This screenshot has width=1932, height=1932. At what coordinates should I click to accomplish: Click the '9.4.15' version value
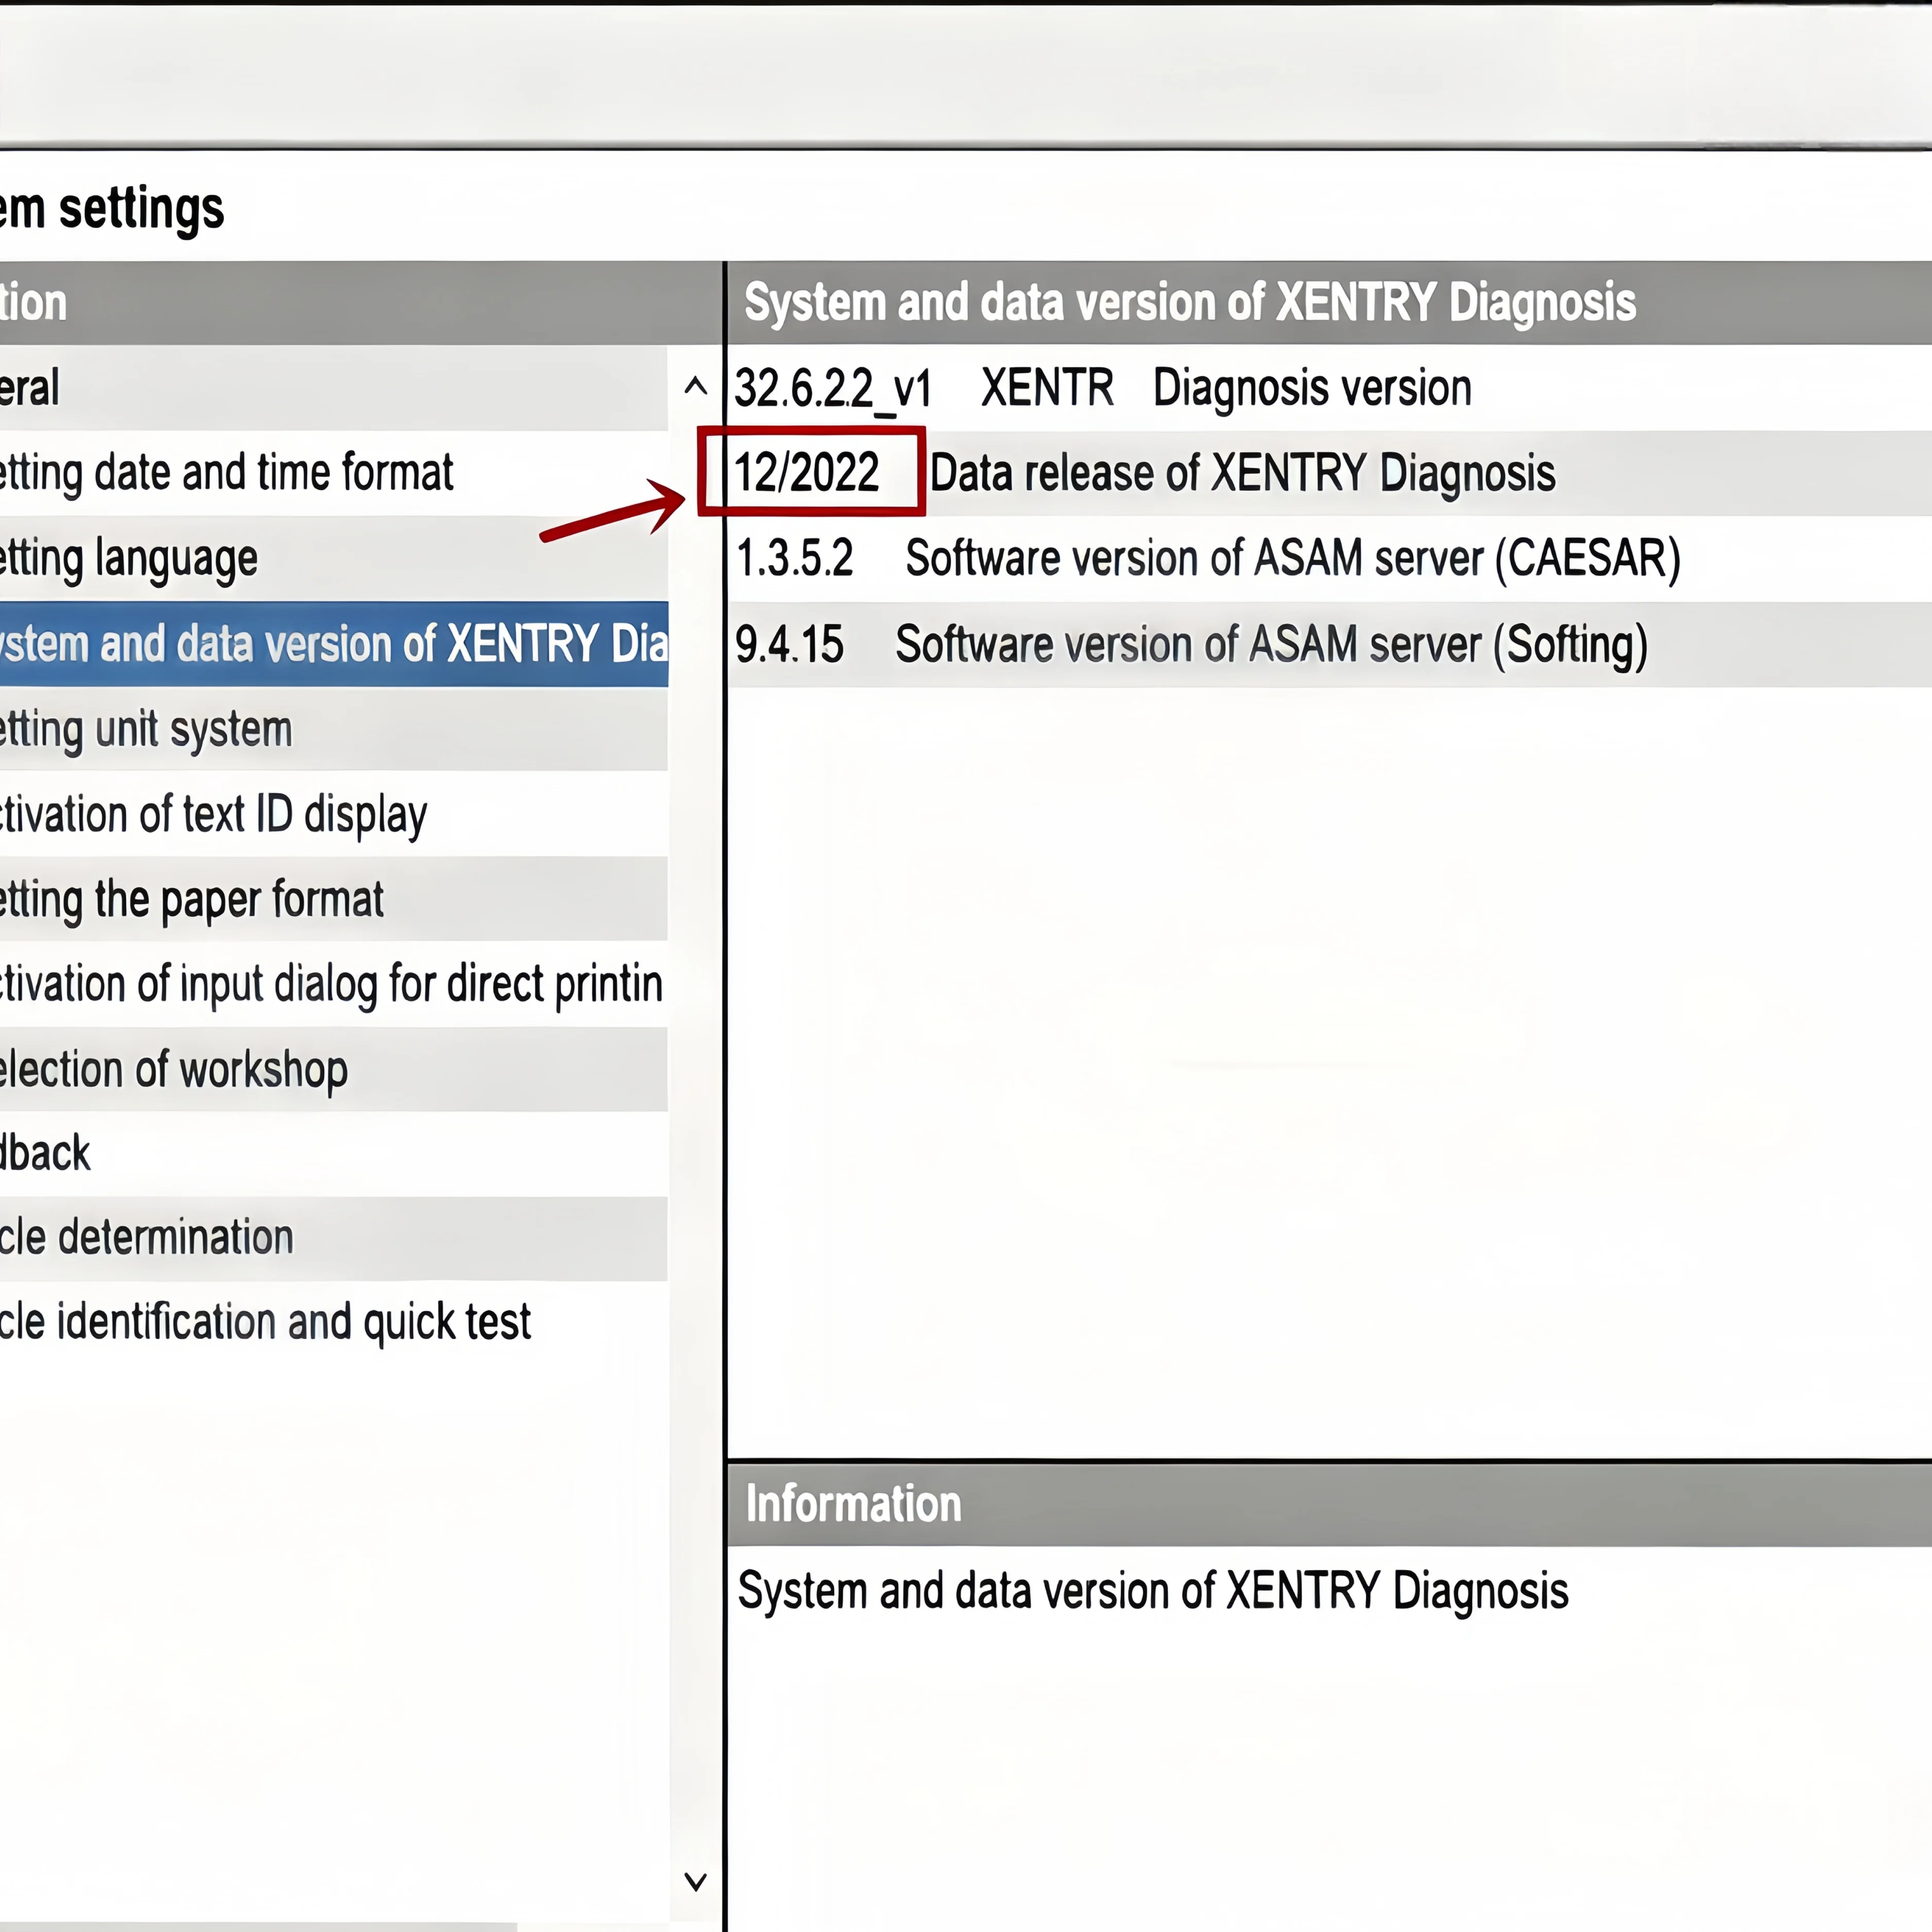(790, 645)
